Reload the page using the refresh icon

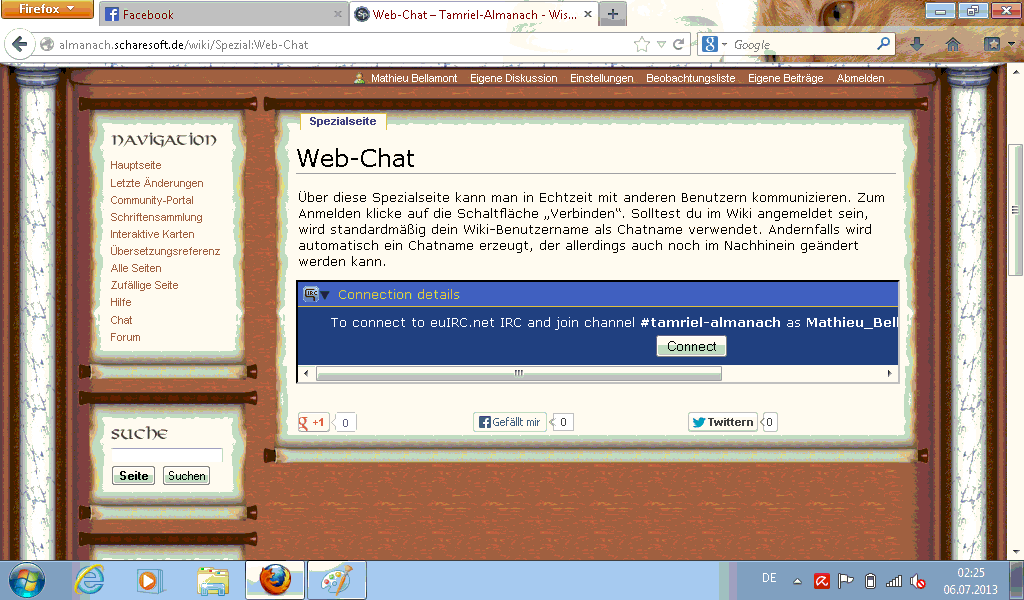click(679, 45)
